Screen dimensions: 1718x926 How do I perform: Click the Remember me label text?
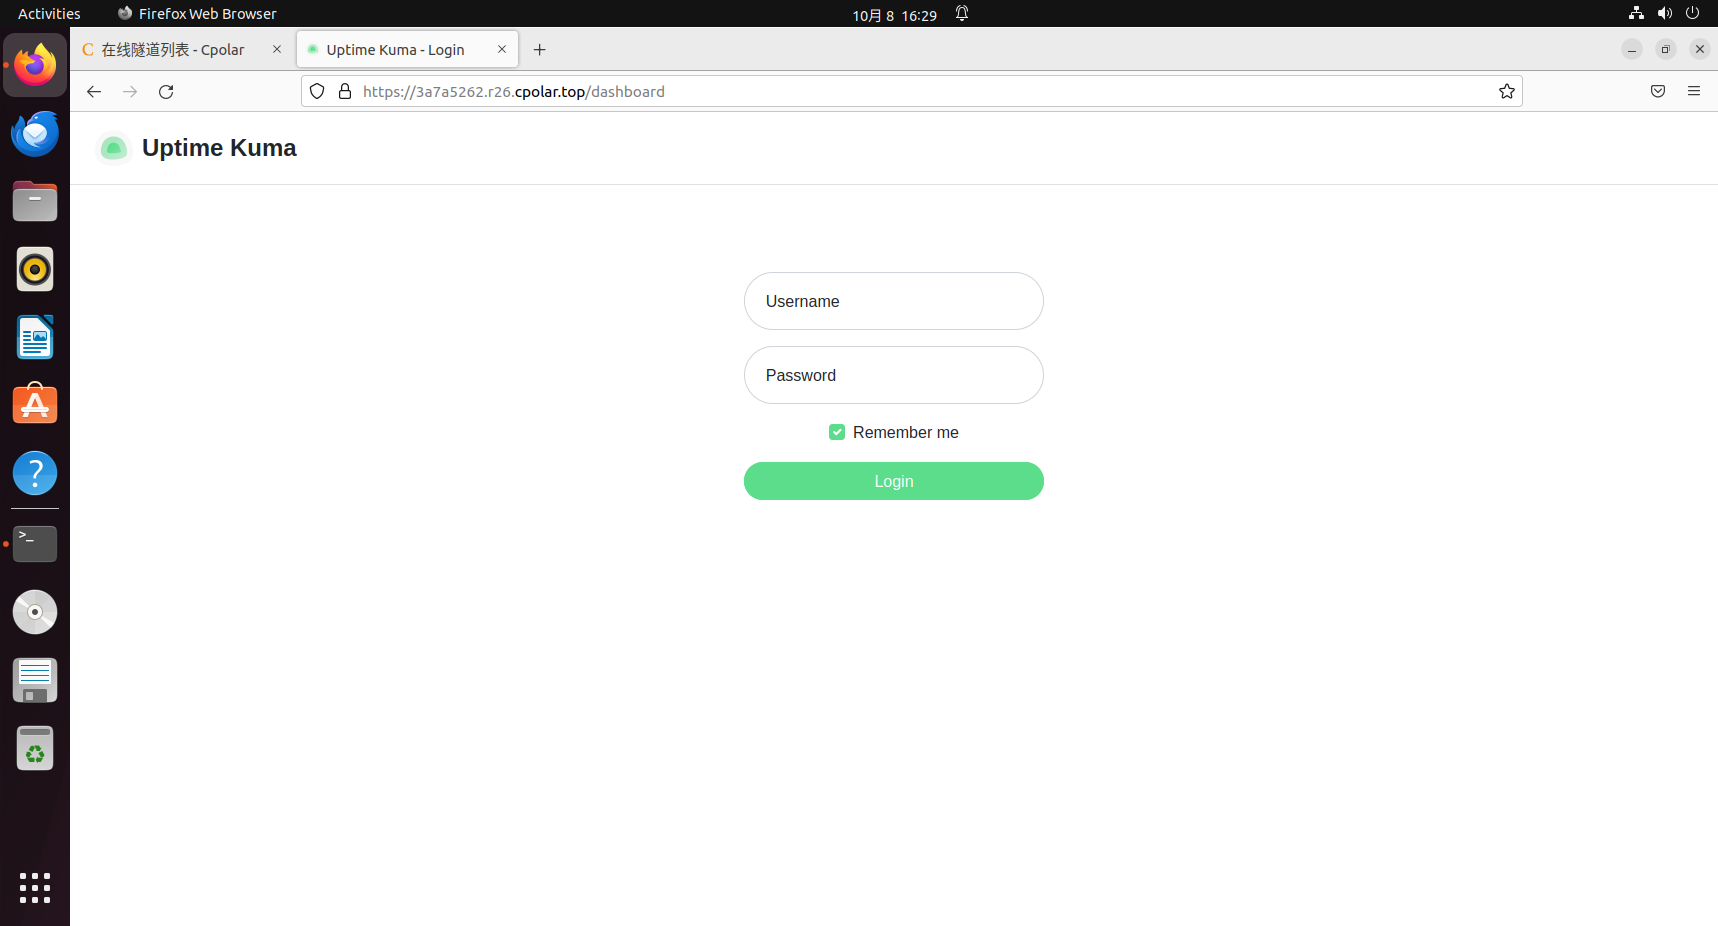906,432
